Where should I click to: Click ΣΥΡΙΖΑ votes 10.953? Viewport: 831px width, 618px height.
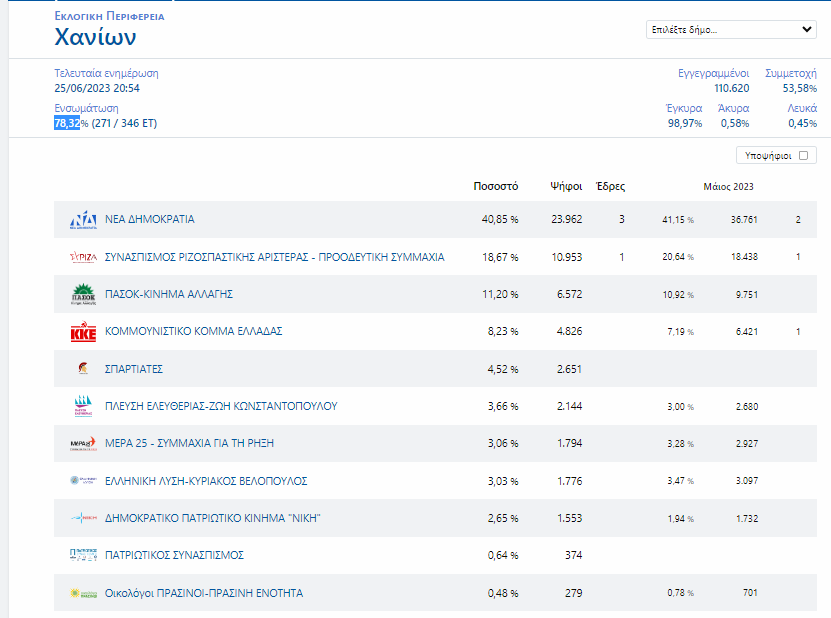[x=567, y=257]
